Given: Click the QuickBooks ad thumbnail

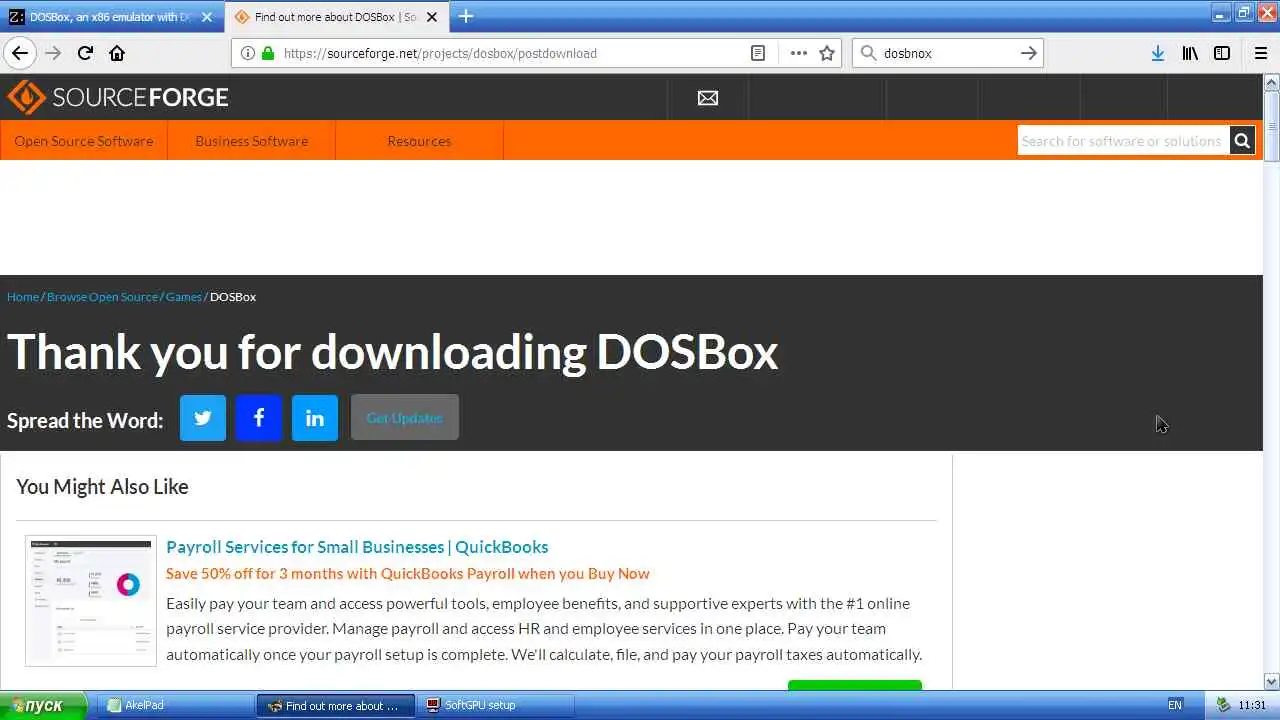Looking at the screenshot, I should point(91,601).
